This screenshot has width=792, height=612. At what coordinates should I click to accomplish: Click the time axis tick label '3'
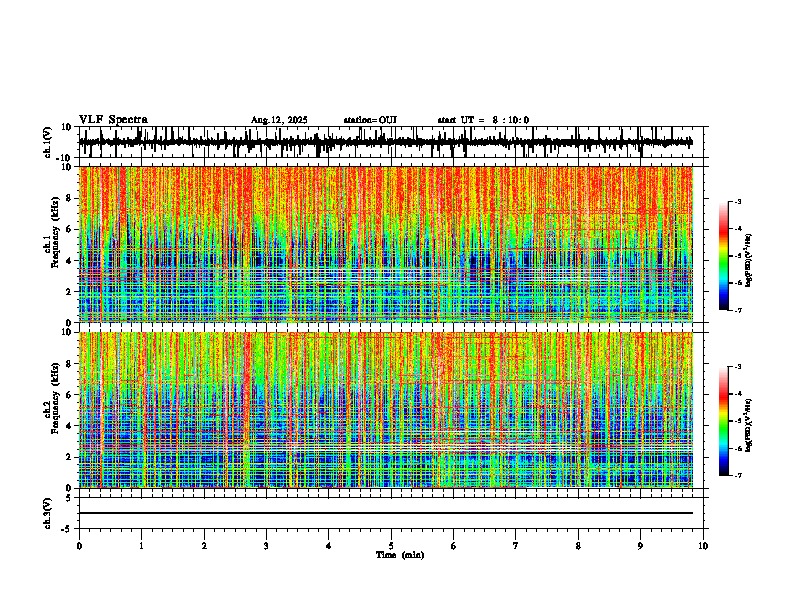(266, 546)
